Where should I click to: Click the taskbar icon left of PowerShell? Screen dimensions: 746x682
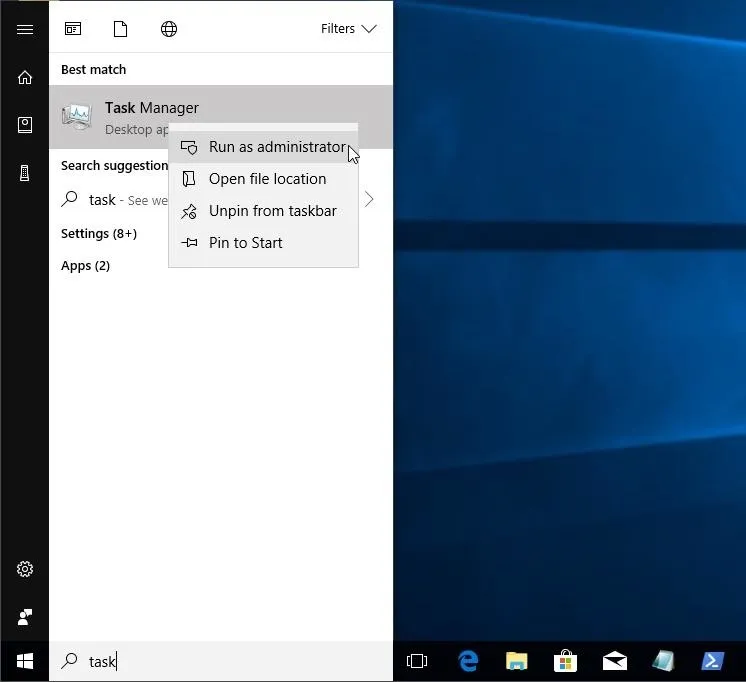point(664,661)
